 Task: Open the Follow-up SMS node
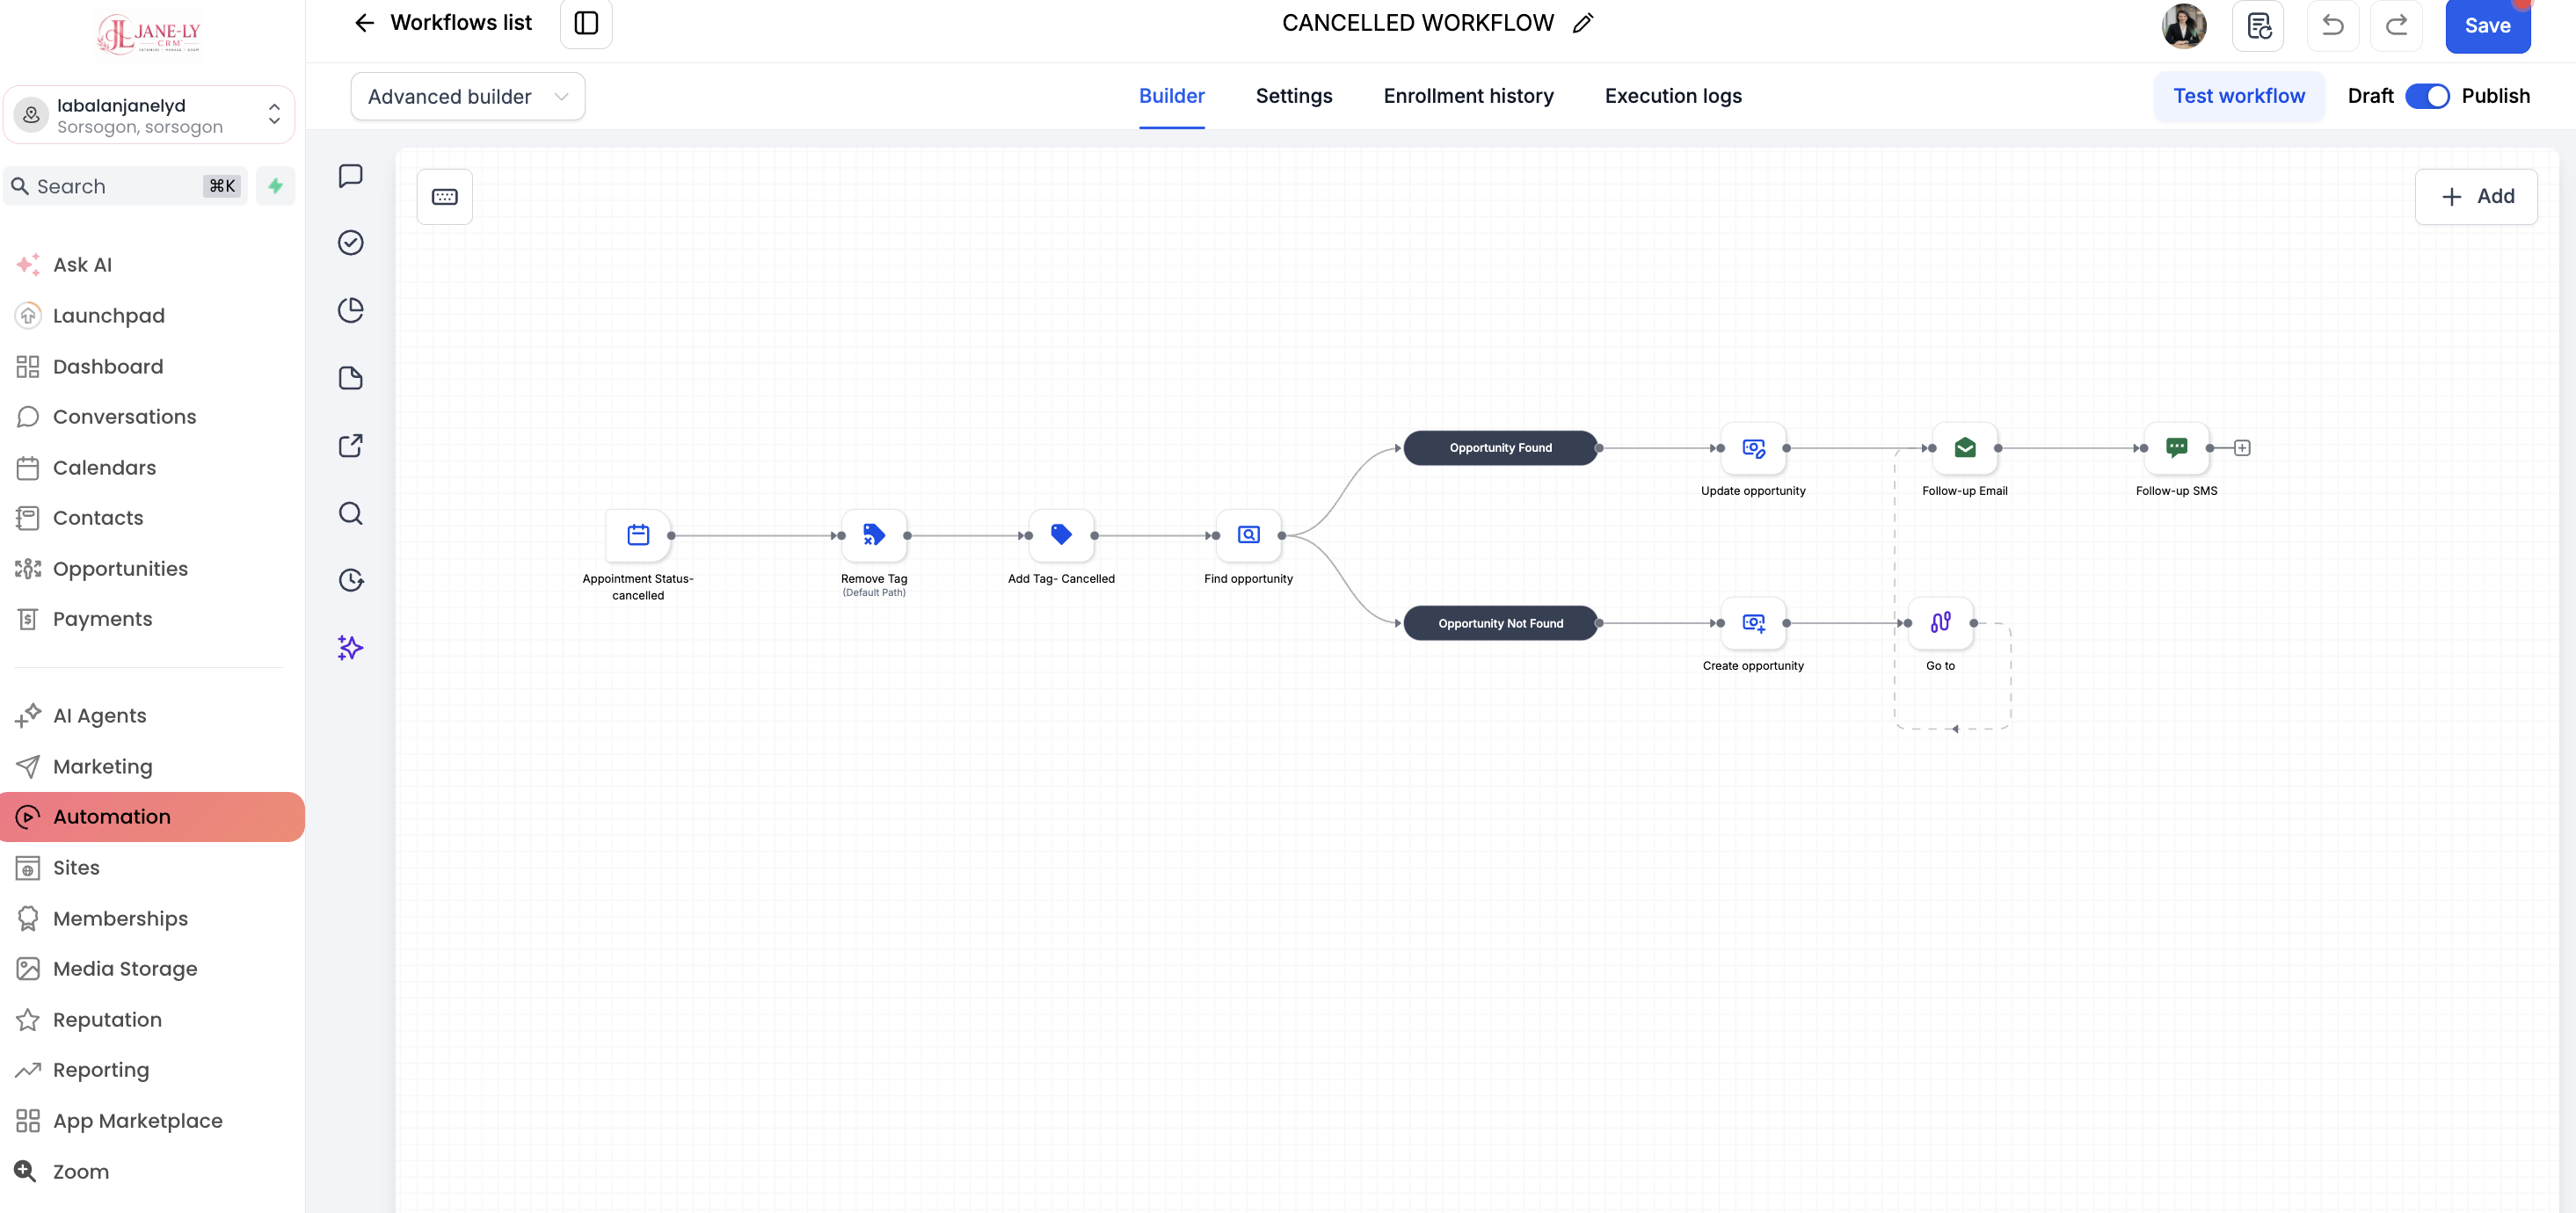[2176, 448]
